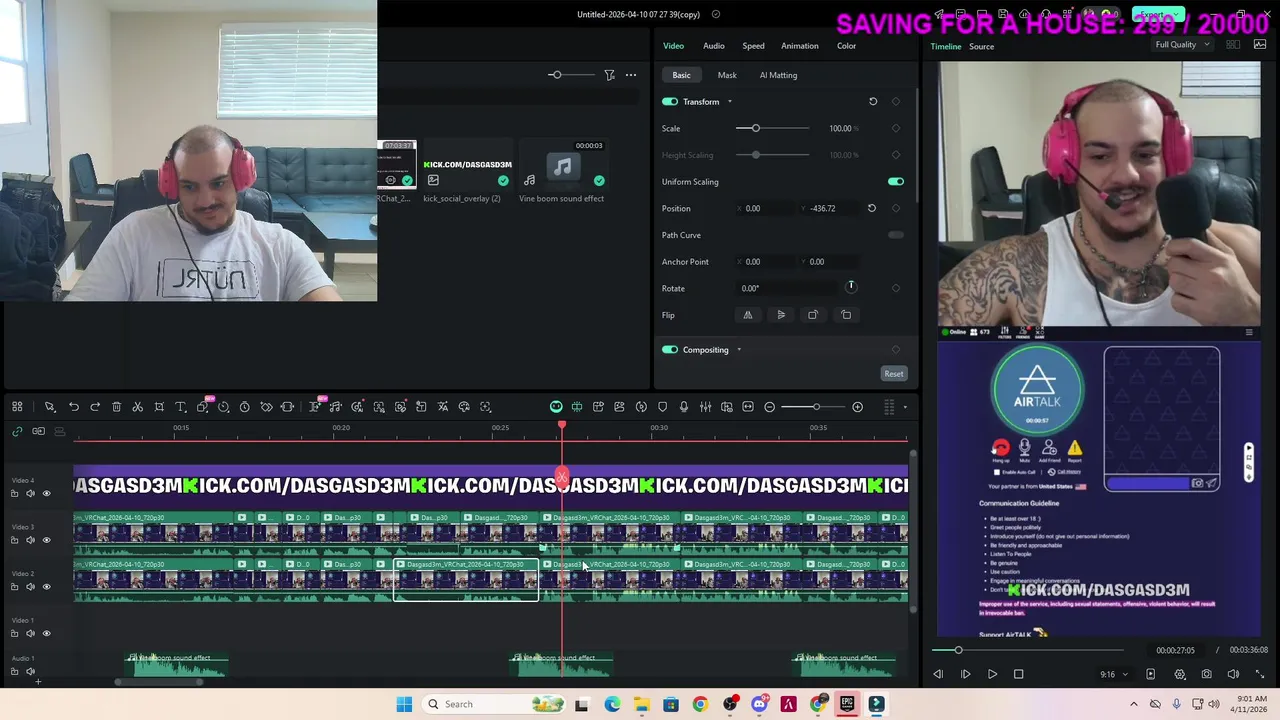Adjust the timeline zoom slider
The width and height of the screenshot is (1280, 720).
816,407
